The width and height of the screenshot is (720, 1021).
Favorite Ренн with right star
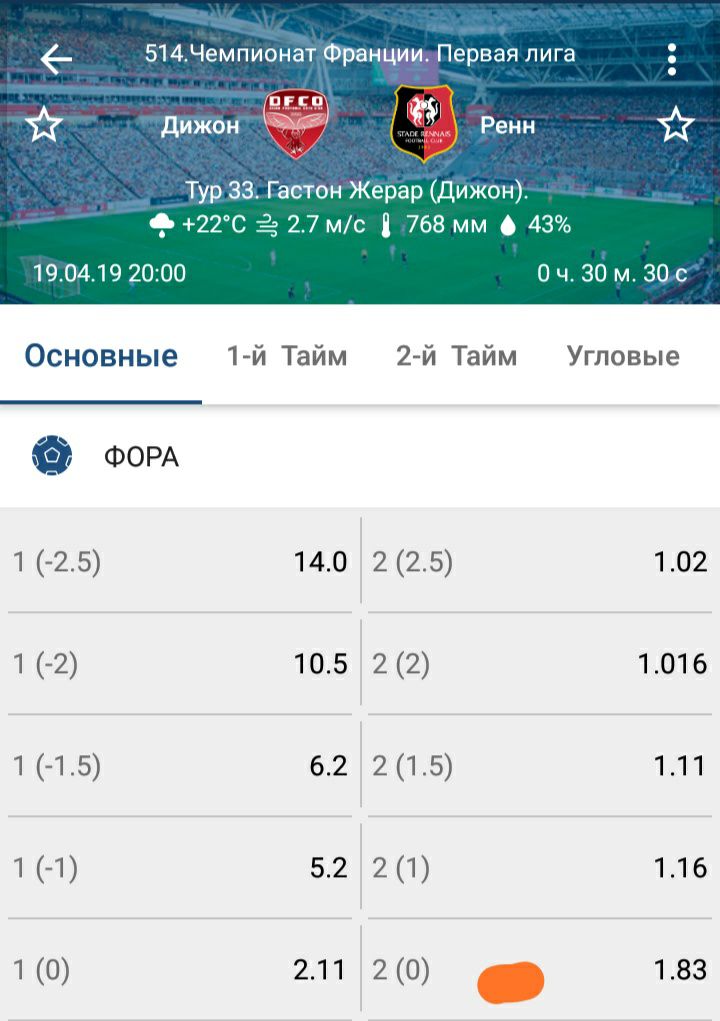click(x=675, y=126)
